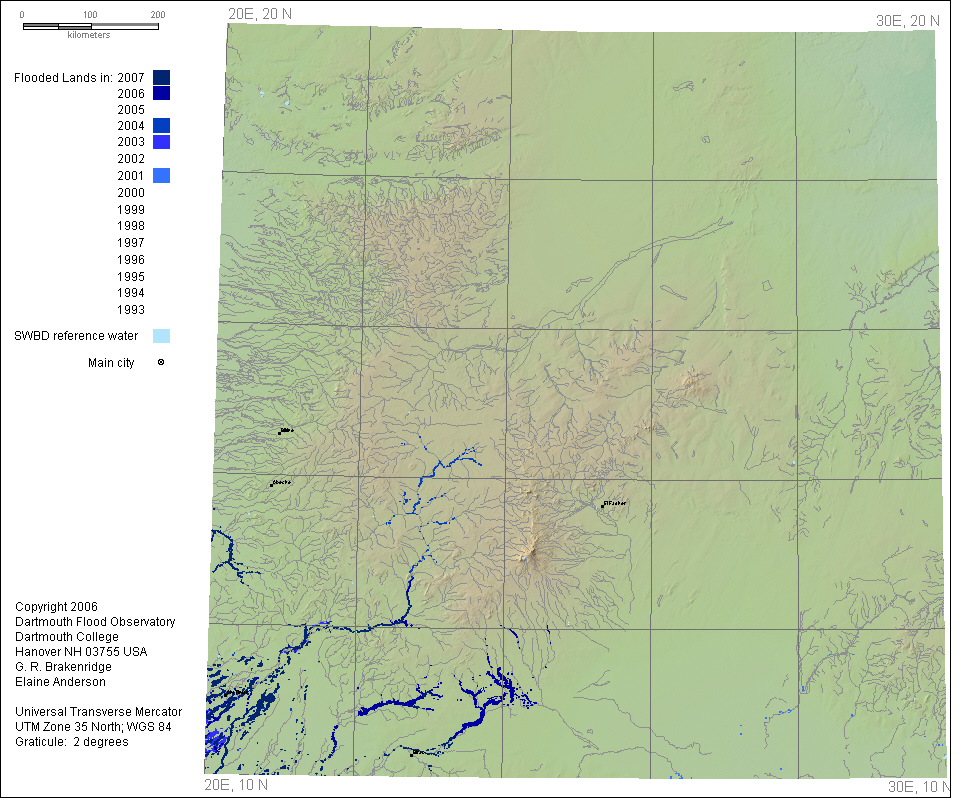Click the 'Dartmouth Flood Observatory' credit text

pos(95,622)
